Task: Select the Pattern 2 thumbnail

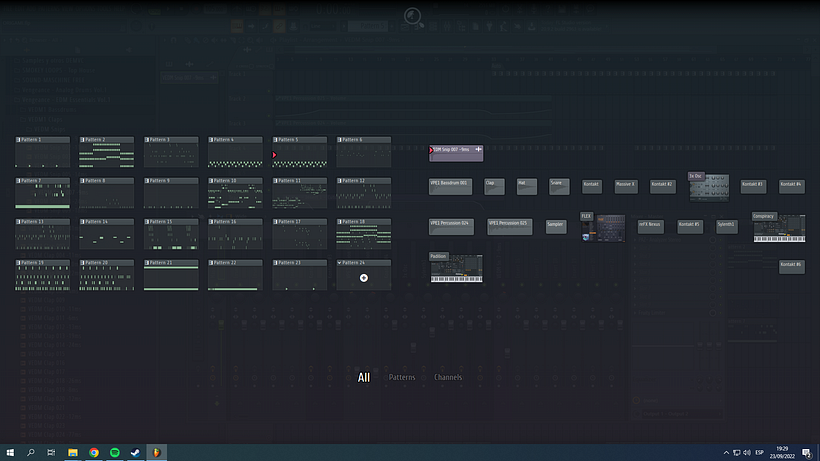Action: point(107,153)
